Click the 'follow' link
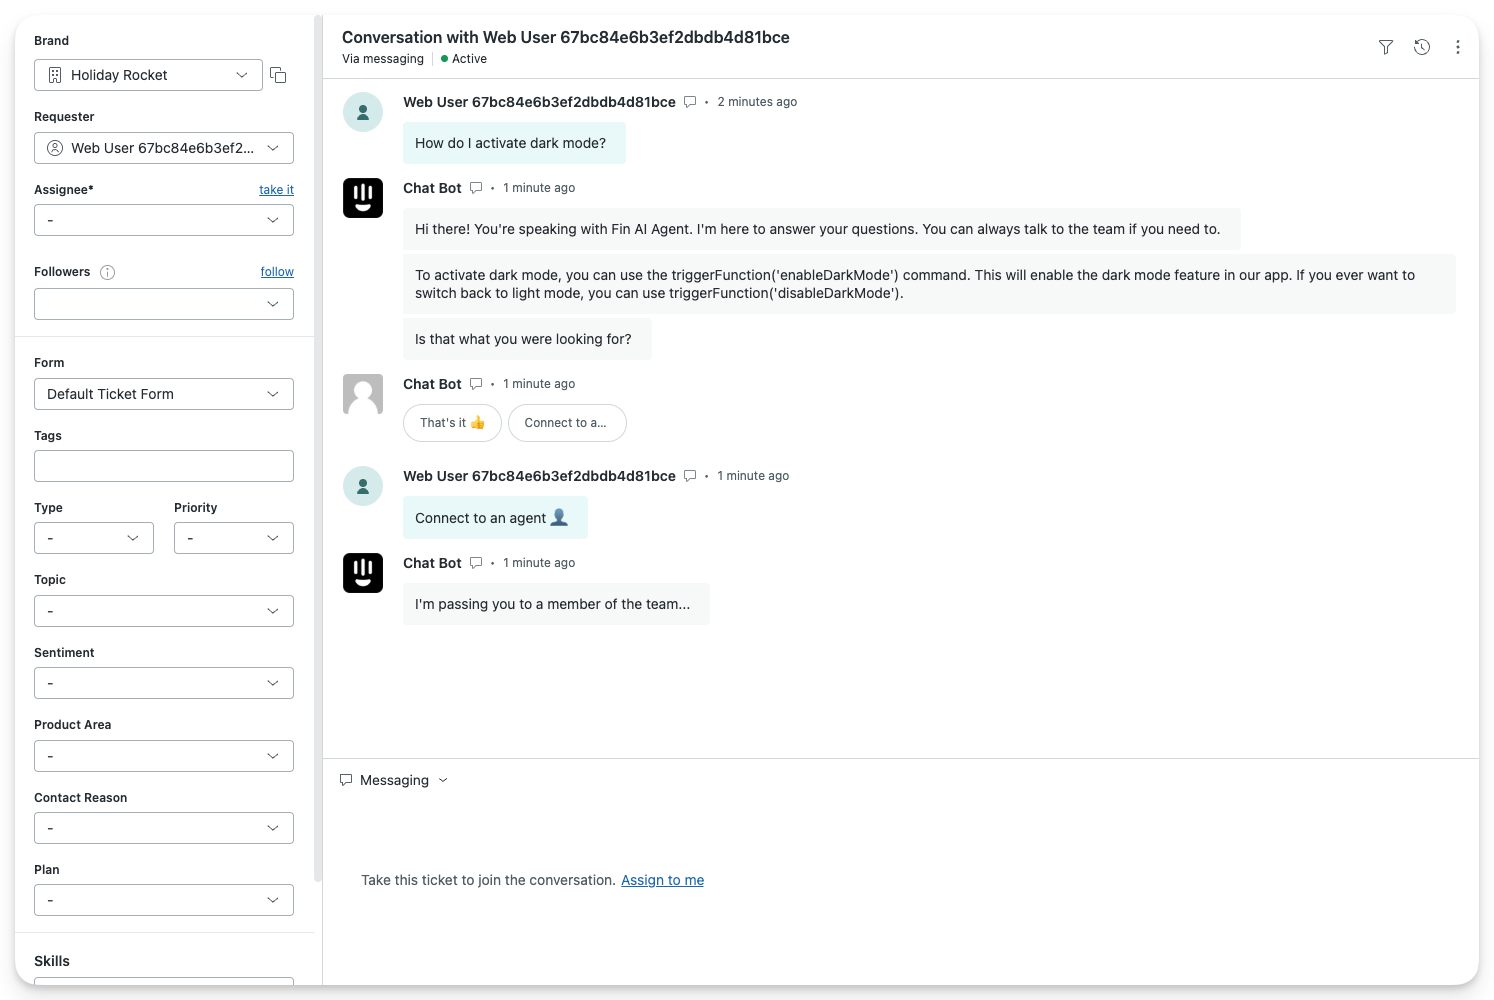The width and height of the screenshot is (1494, 1000). tap(277, 272)
